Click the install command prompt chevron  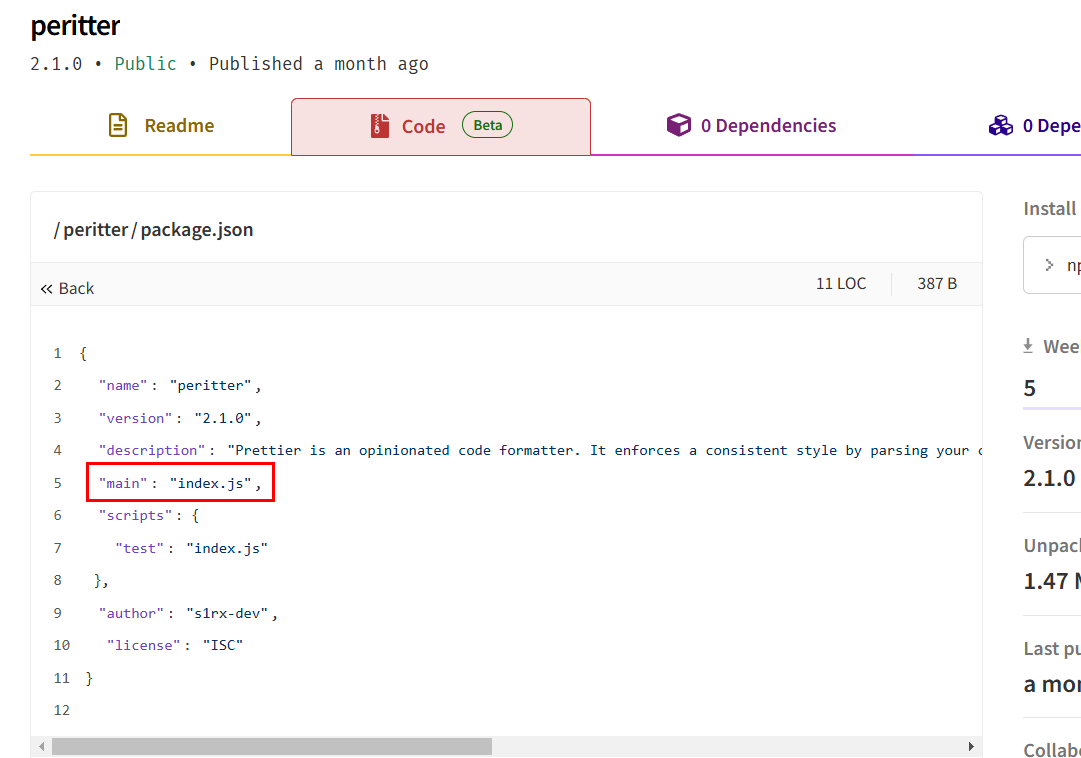tap(1049, 265)
